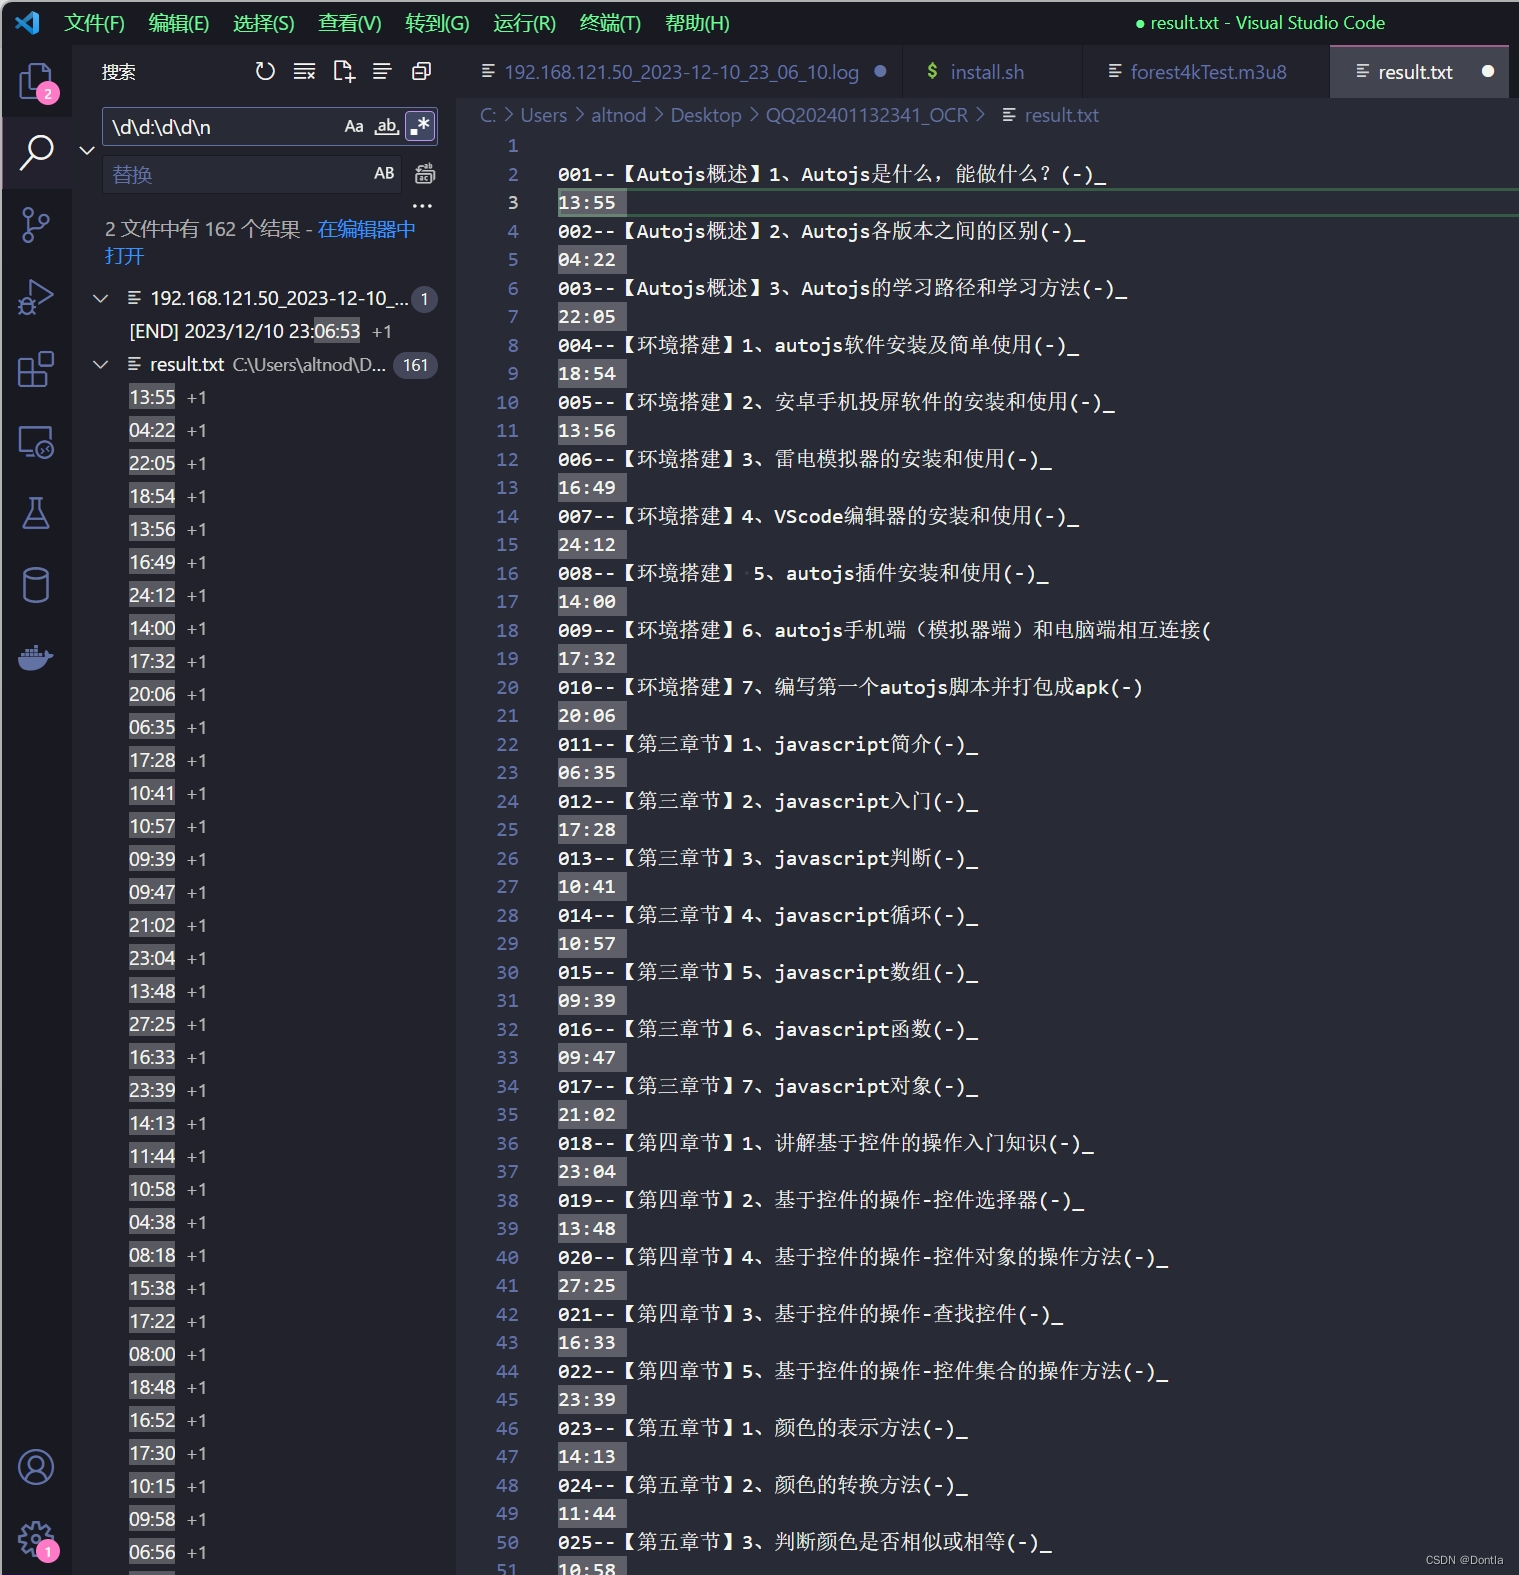Click line 36 text 018-- 第四章节

pos(826,1143)
